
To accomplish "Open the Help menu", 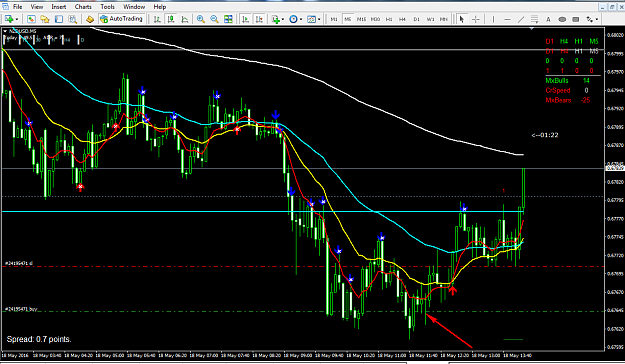I will (159, 7).
